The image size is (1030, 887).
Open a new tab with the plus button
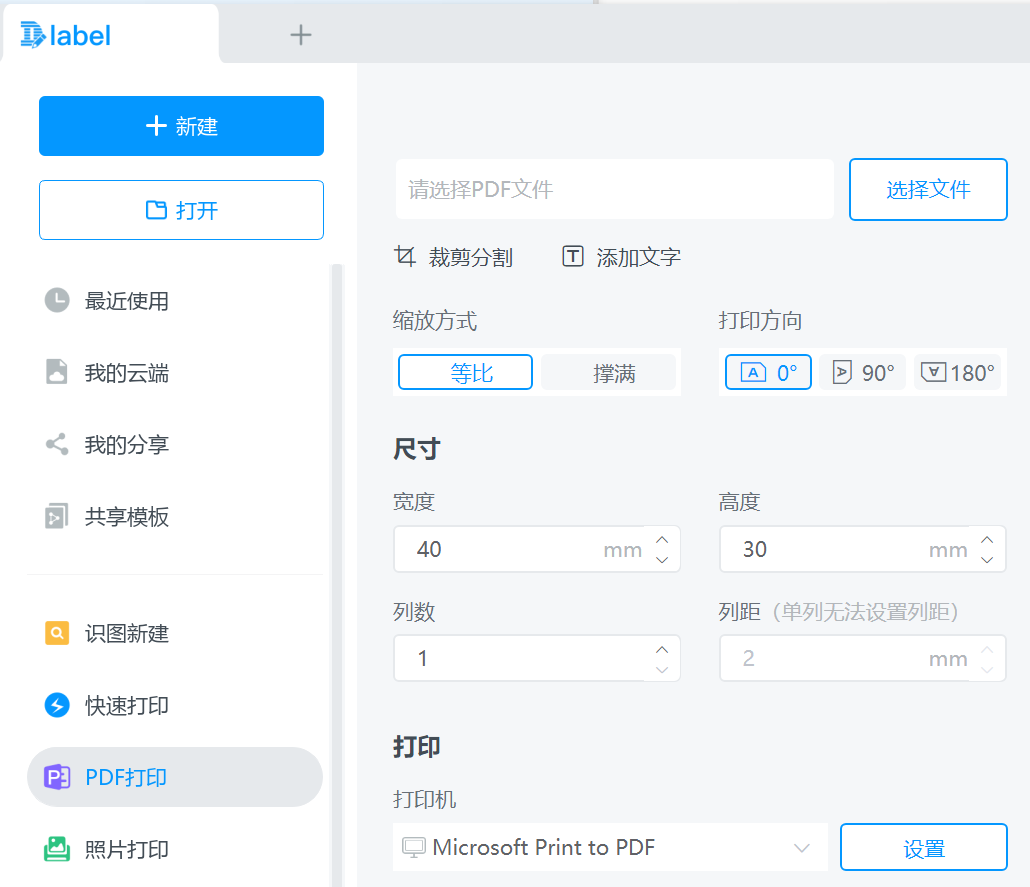point(300,35)
